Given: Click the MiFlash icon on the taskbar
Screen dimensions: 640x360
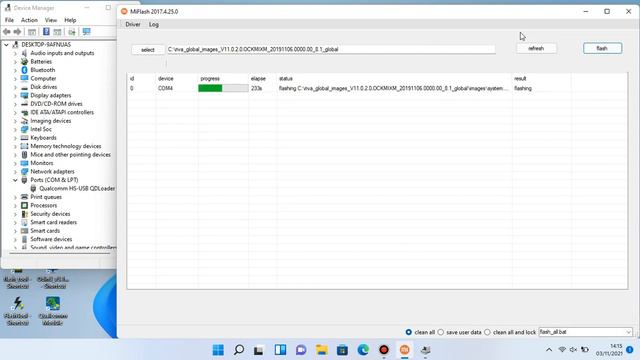Looking at the screenshot, I should (404, 350).
